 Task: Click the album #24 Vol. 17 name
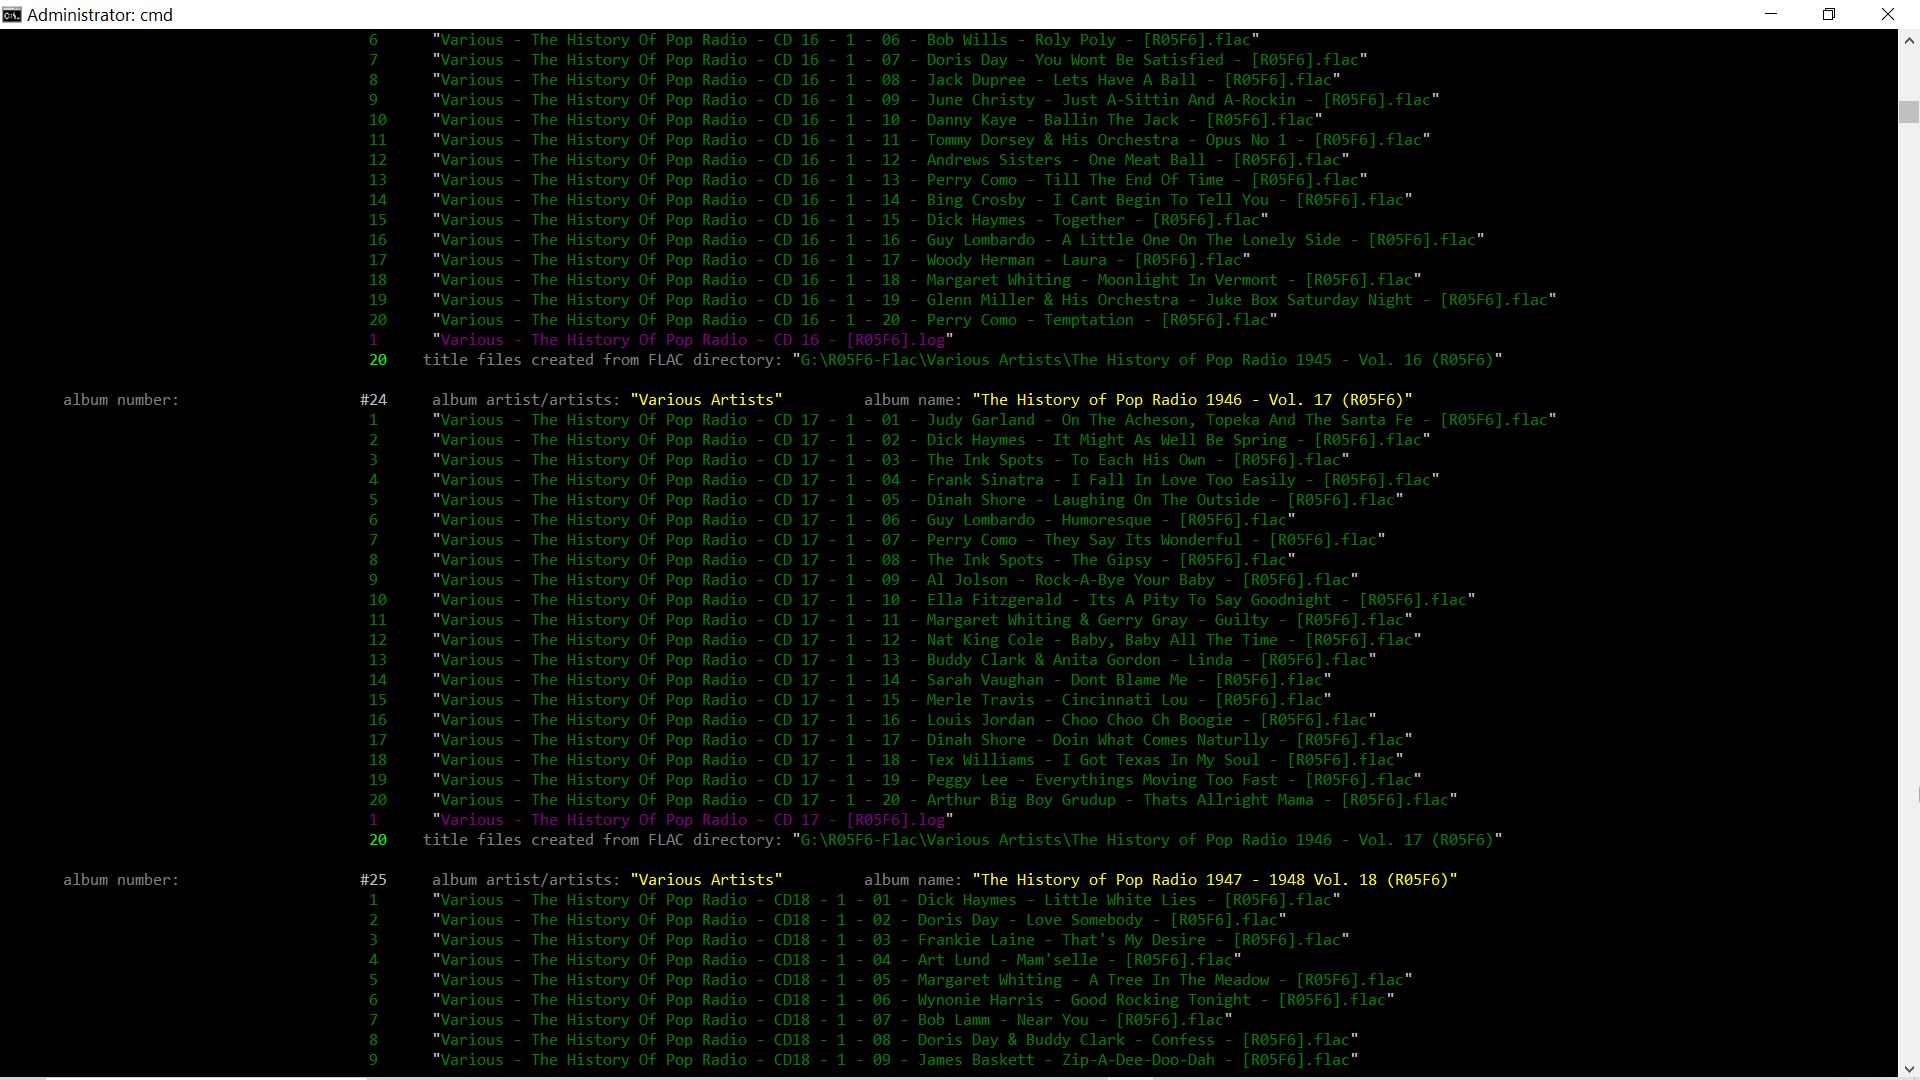(x=1191, y=400)
